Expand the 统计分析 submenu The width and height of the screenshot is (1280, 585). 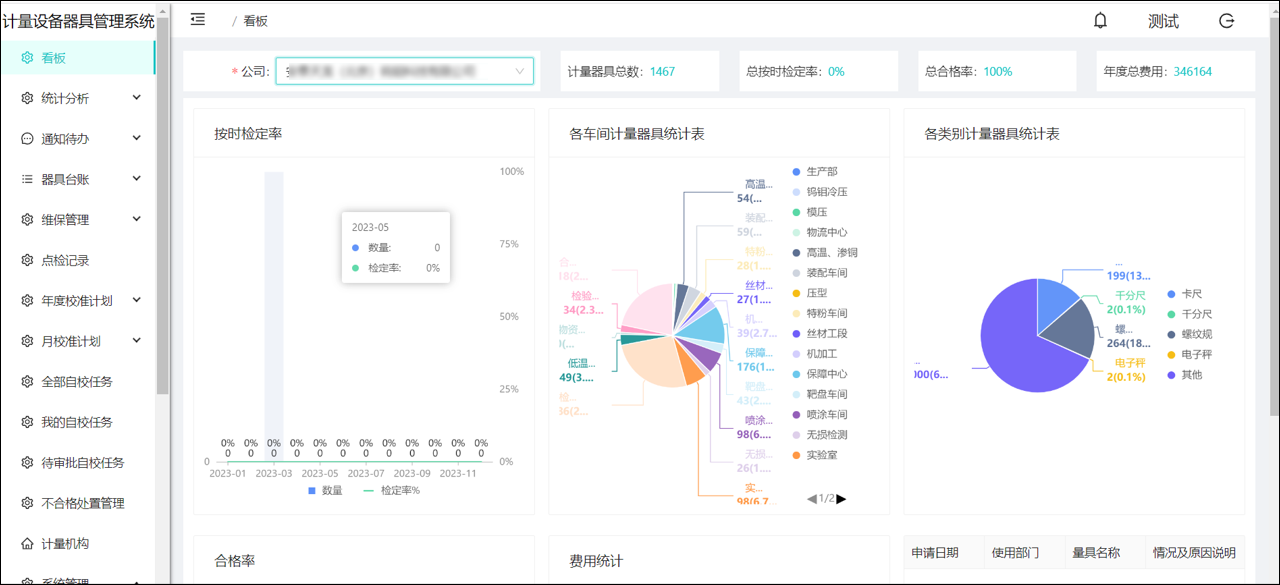(80, 98)
